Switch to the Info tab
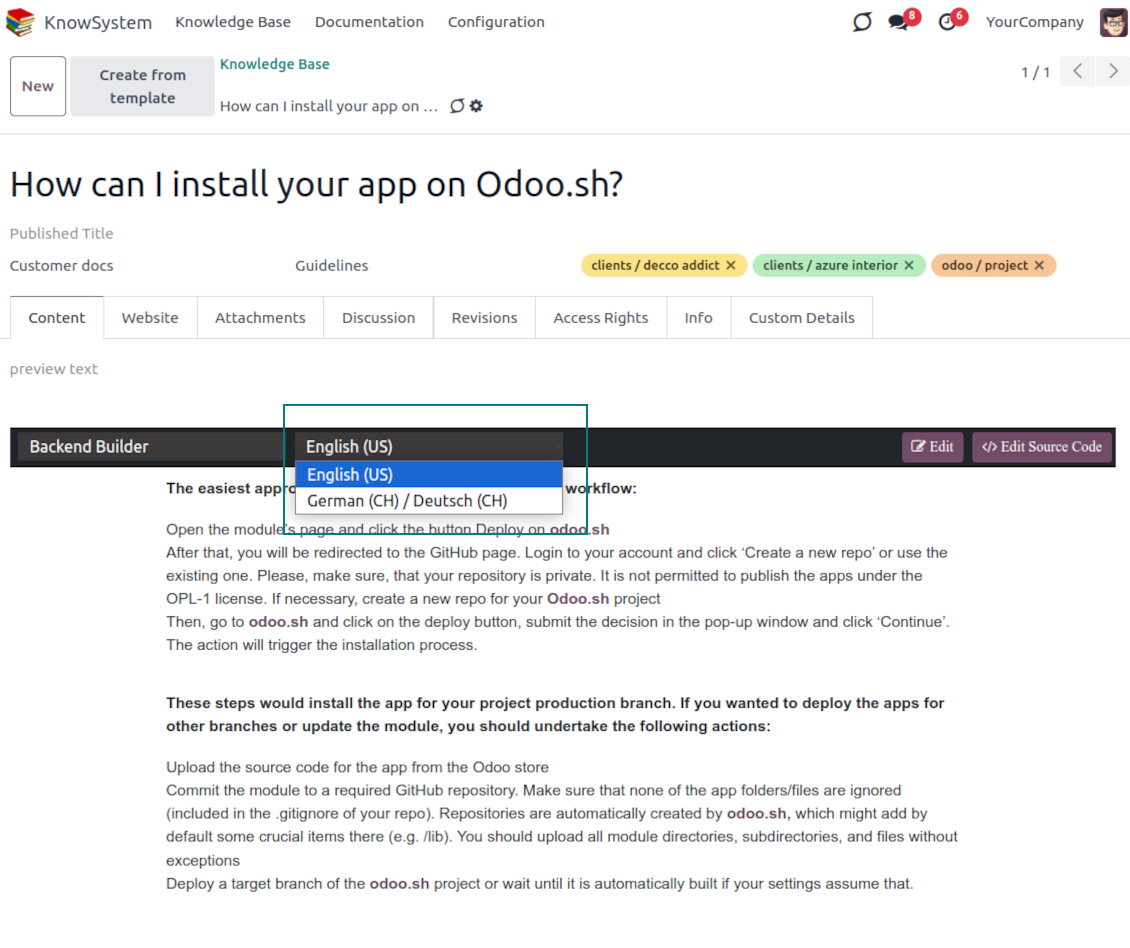 tap(698, 318)
